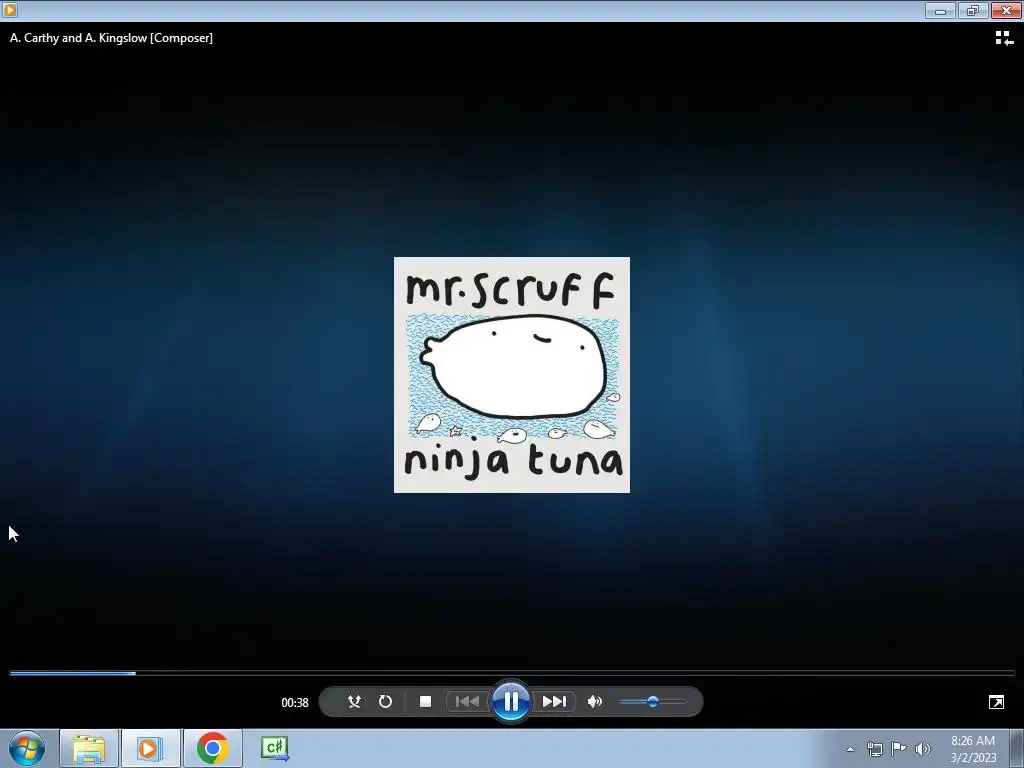
Task: Click the Media Player title bar icon
Action: 10,10
